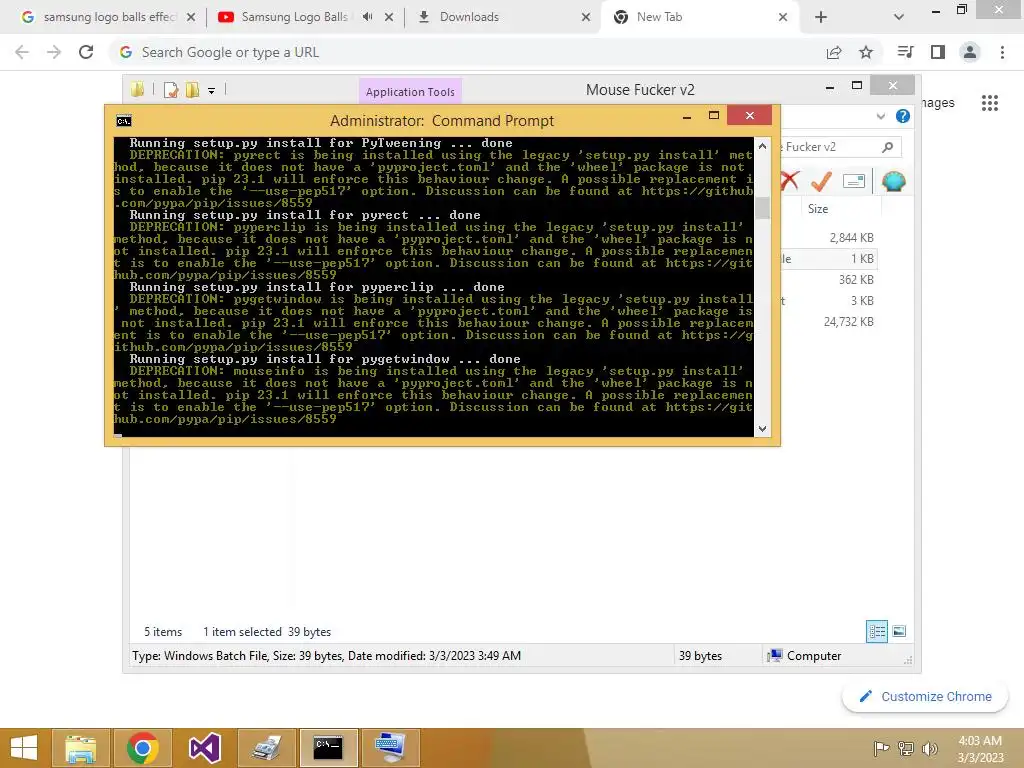Viewport: 1024px width, 768px height.
Task: Open Action Center flag icon
Action: point(881,748)
